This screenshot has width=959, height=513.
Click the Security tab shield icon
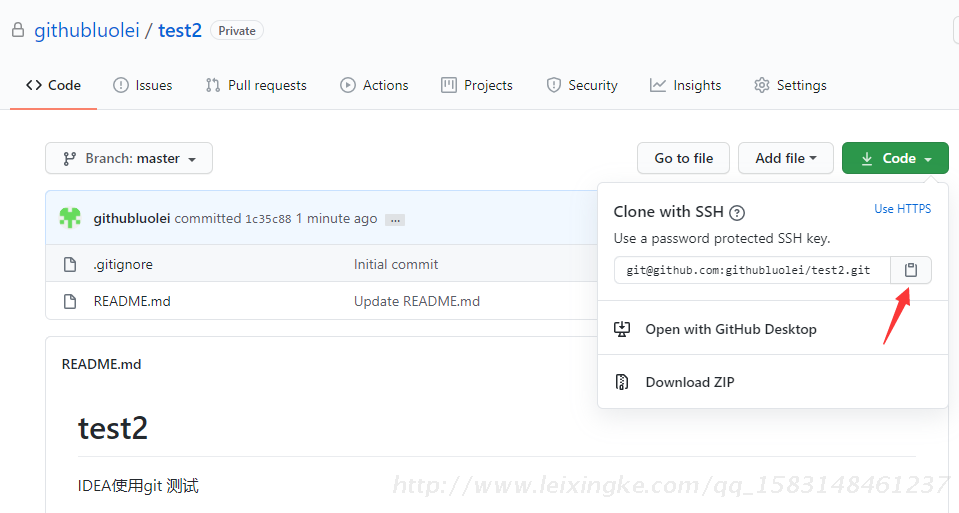click(553, 85)
